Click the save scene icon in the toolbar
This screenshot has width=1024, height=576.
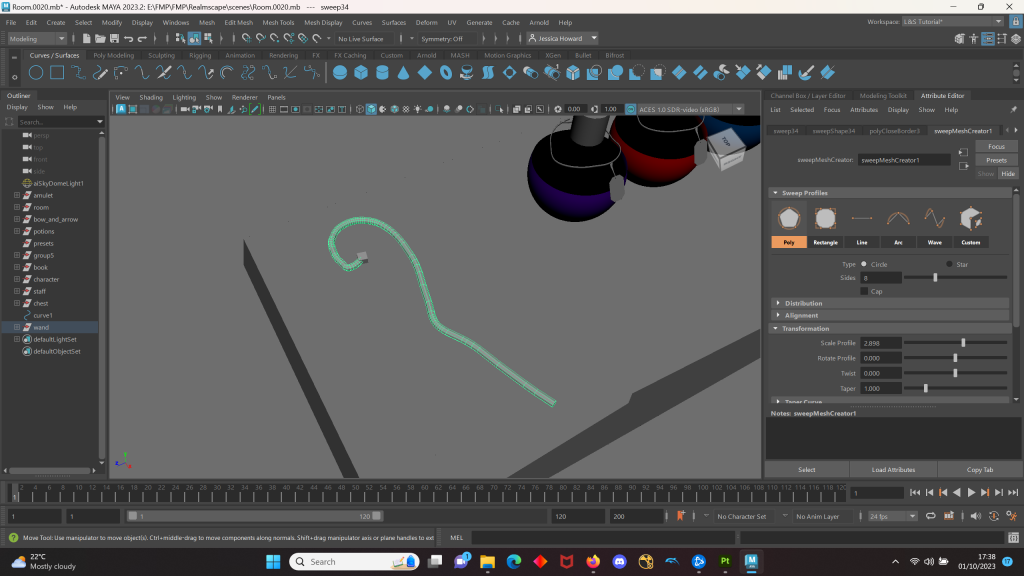114,39
